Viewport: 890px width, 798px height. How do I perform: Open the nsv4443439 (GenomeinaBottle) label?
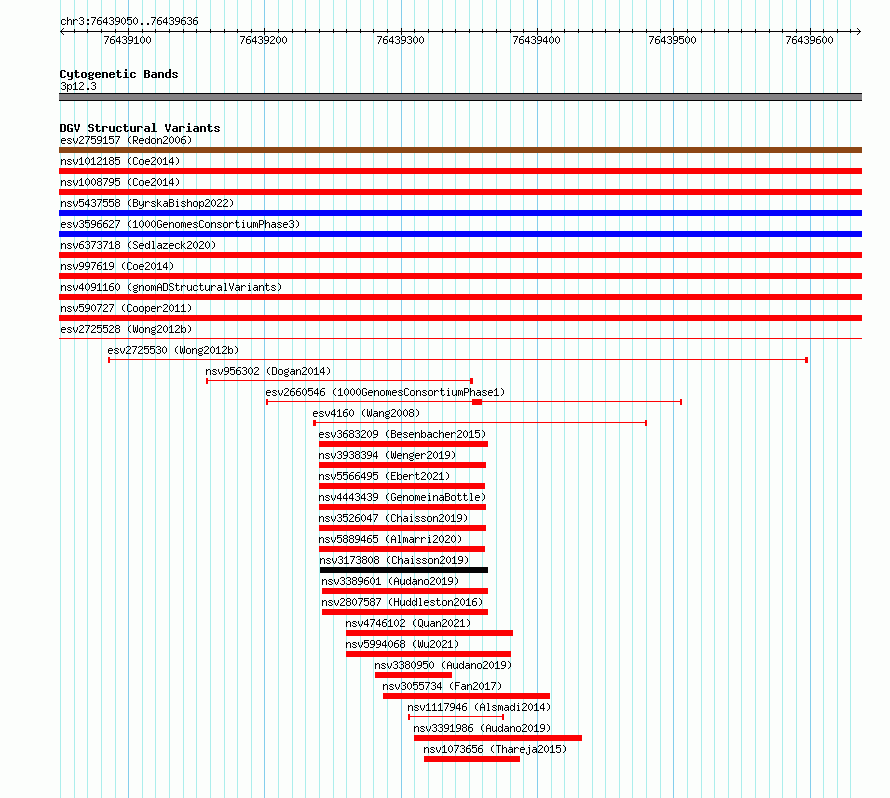point(402,497)
